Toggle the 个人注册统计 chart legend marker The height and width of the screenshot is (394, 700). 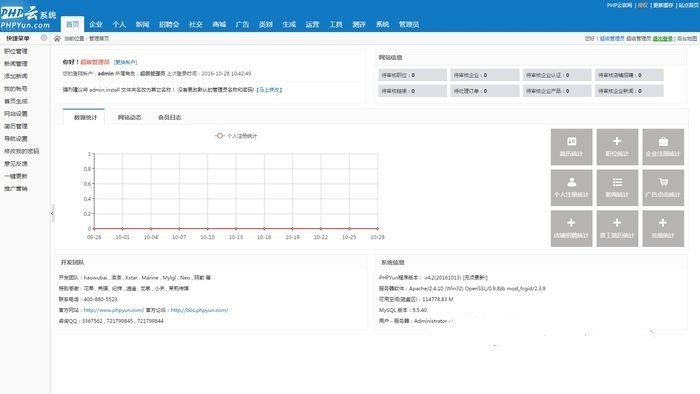(219, 136)
